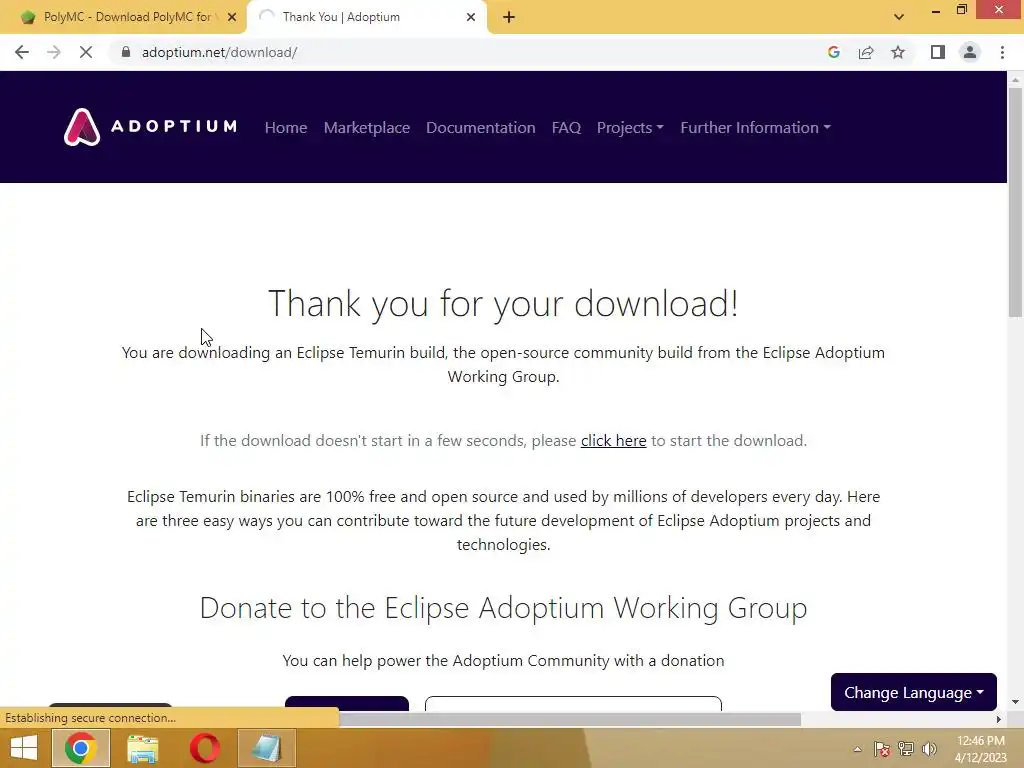Open Opera browser from the taskbar
This screenshot has height=768, width=1024.
[x=204, y=748]
